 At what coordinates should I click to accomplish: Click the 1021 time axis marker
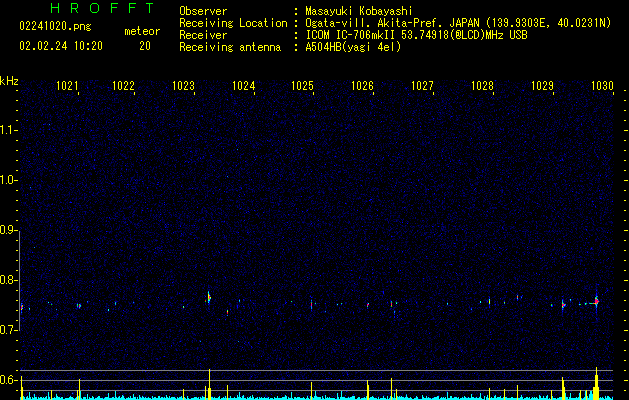pos(67,86)
